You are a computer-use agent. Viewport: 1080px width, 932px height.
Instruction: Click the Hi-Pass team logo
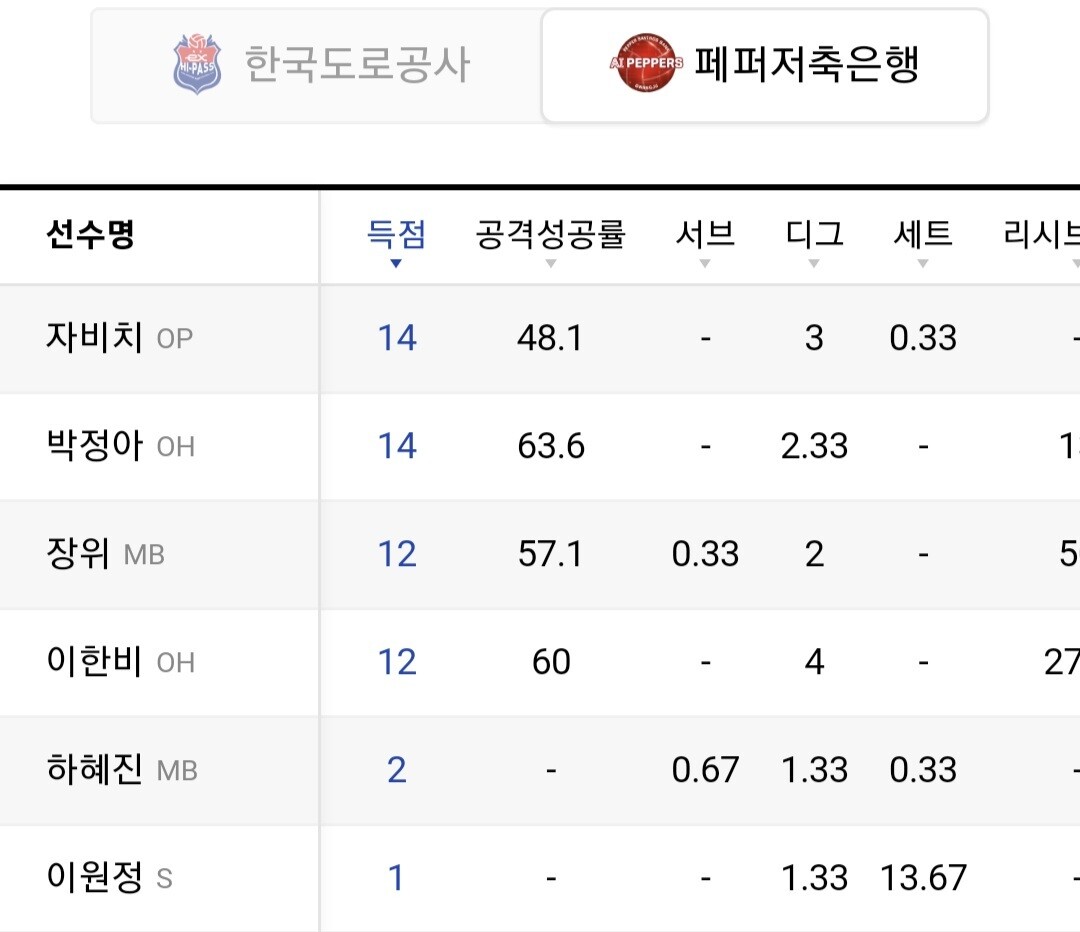pyautogui.click(x=197, y=64)
